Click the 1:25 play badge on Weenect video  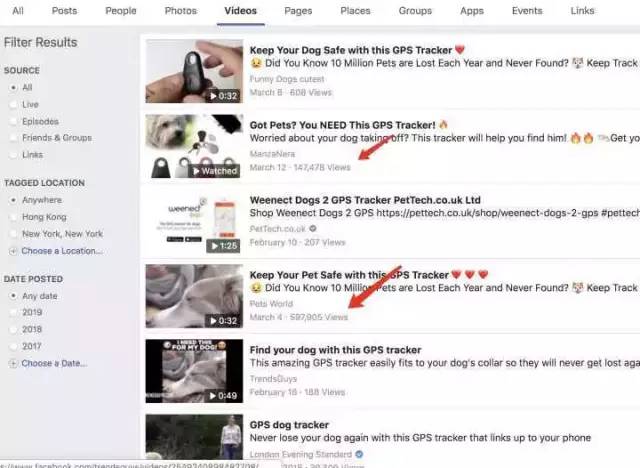pyautogui.click(x=223, y=246)
